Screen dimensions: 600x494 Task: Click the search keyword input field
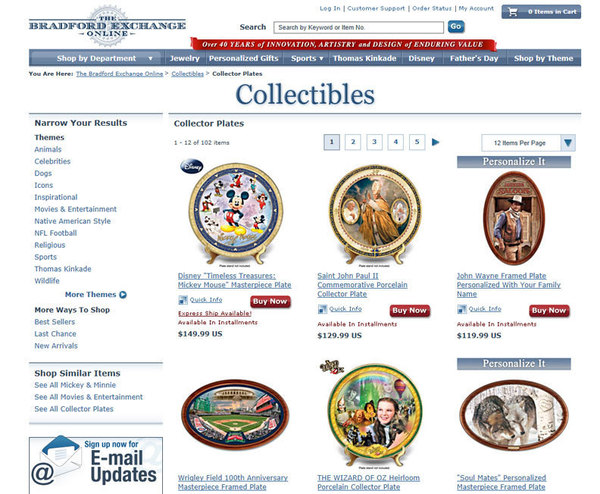[359, 28]
